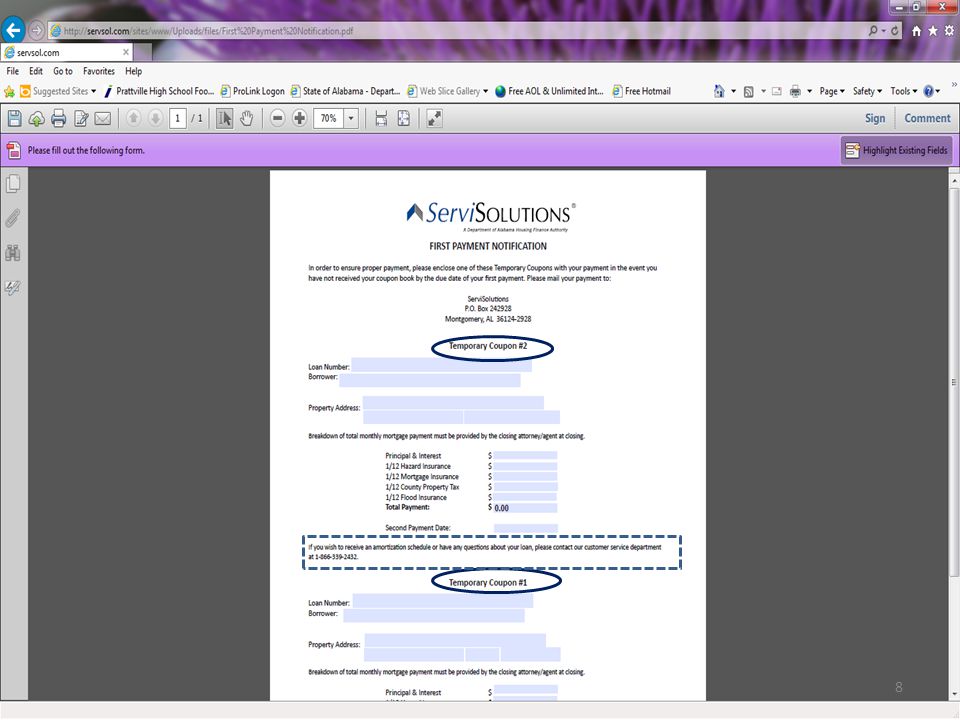Expand the Web Slice Gallery dropdown
Screen dimensions: 960x720
pyautogui.click(x=486, y=91)
